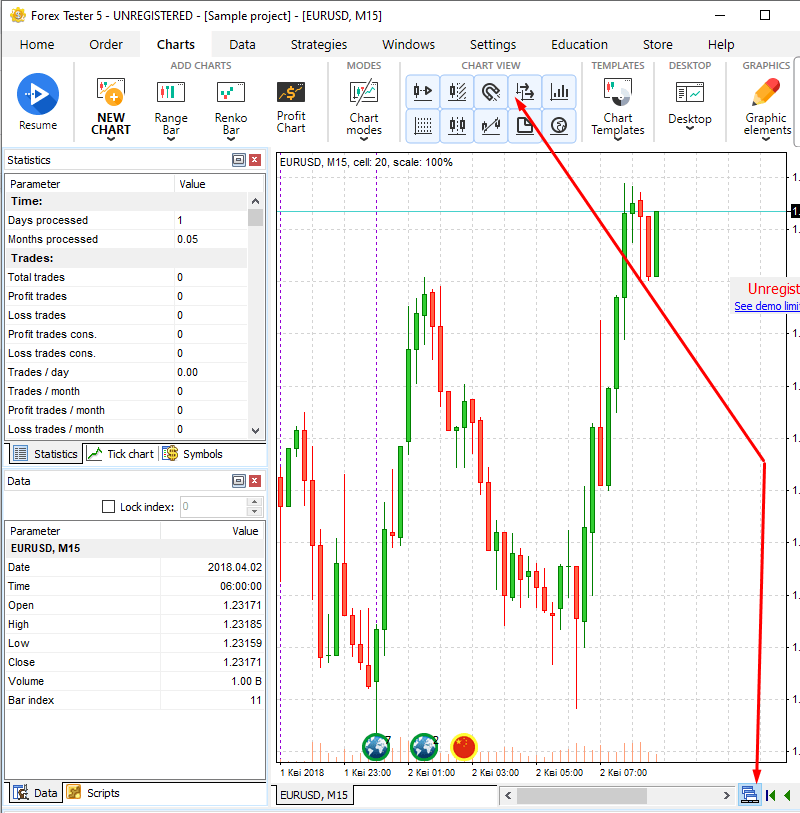Open the Graphic elements dropdown
This screenshot has width=800, height=813.
pyautogui.click(x=767, y=140)
